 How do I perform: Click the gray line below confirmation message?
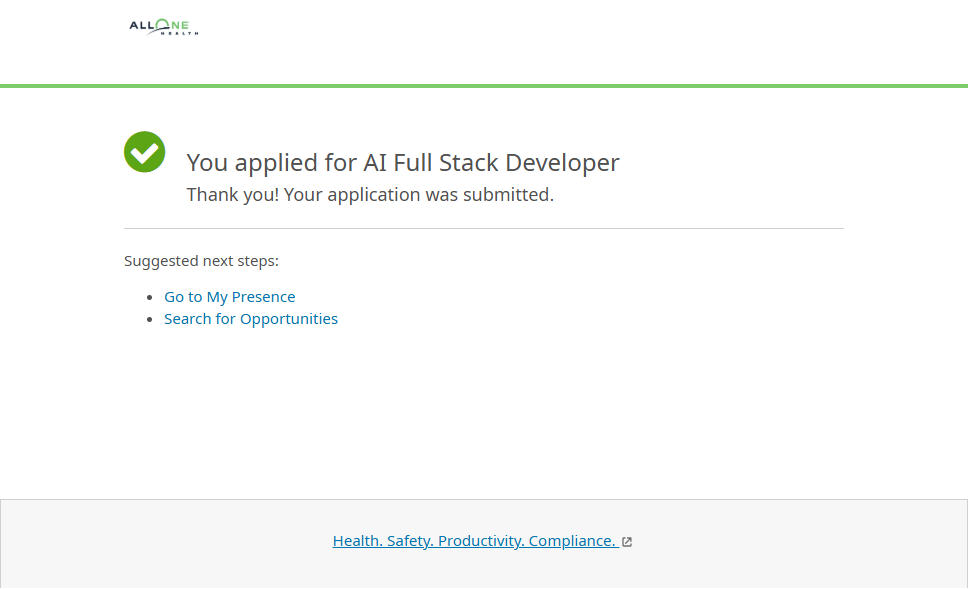click(484, 228)
